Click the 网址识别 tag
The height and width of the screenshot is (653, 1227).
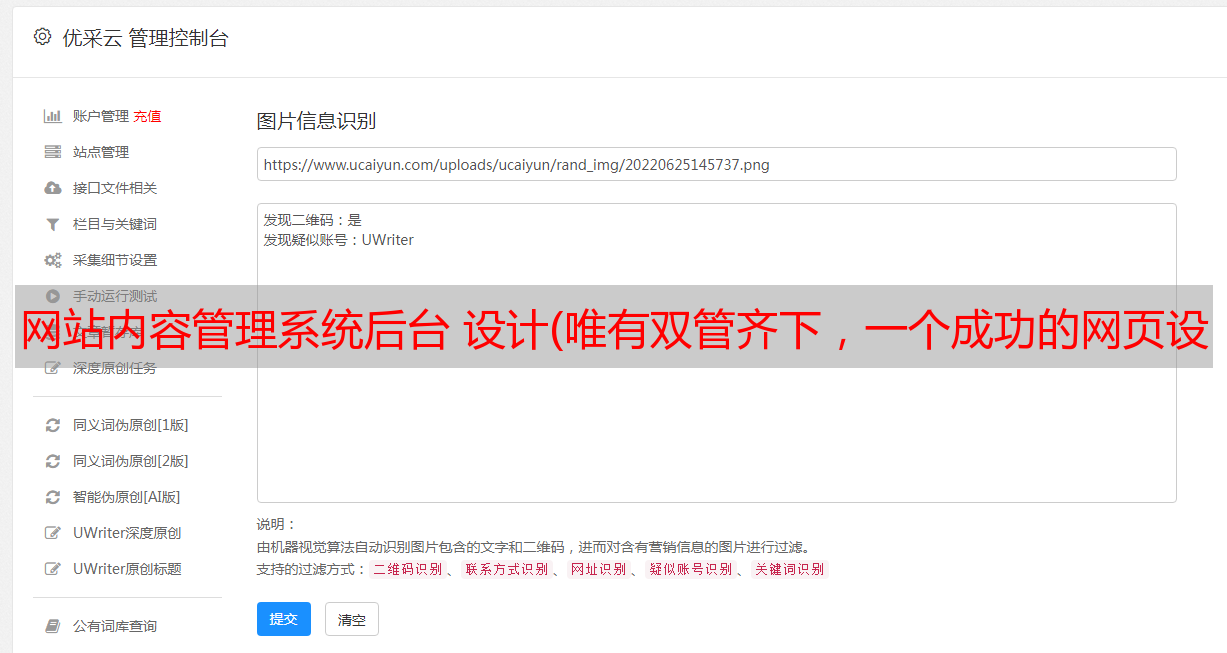tap(598, 569)
